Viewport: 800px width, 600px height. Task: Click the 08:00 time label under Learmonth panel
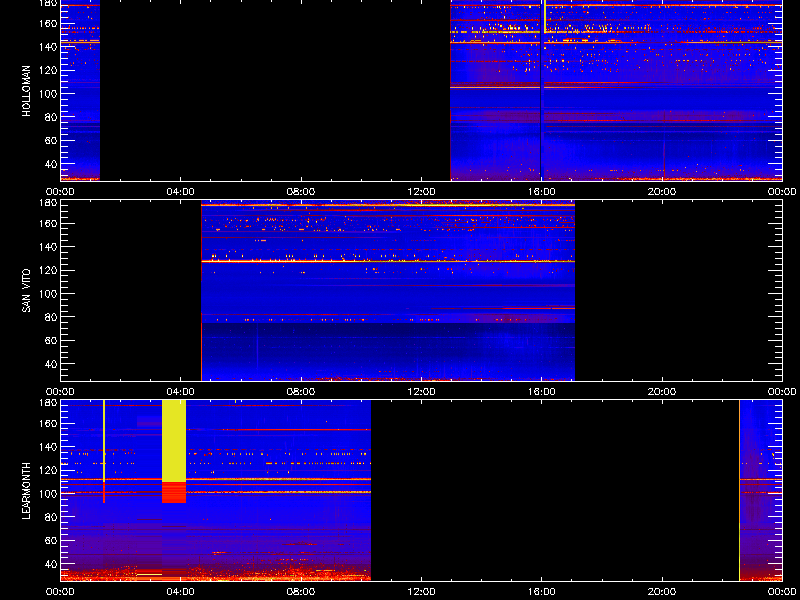point(301,592)
